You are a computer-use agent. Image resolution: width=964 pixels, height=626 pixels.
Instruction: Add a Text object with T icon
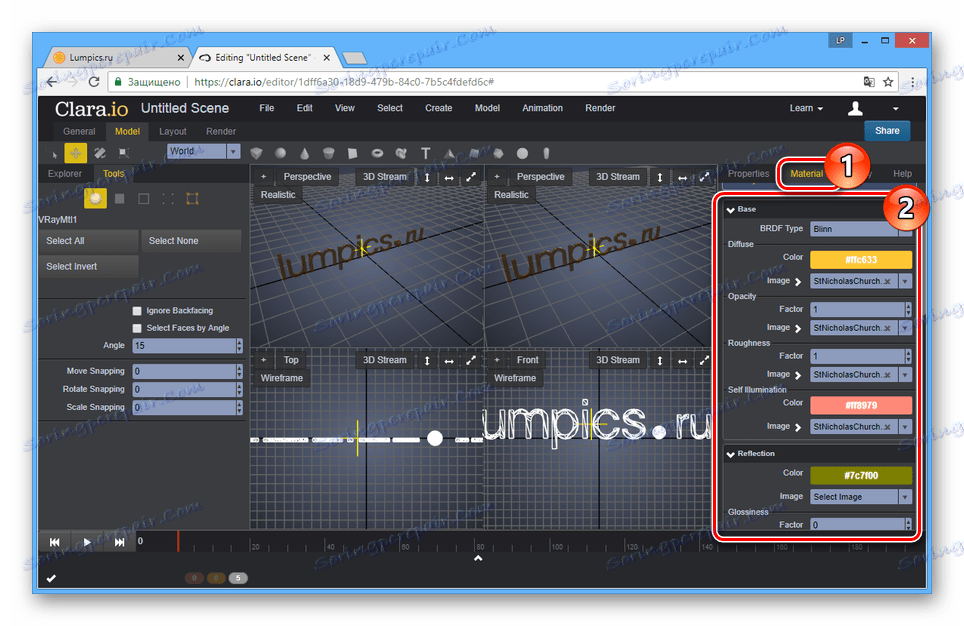pyautogui.click(x=425, y=153)
